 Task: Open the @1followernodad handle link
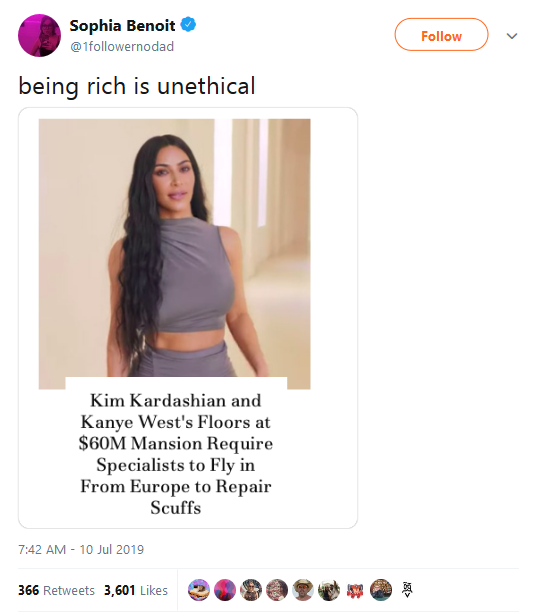[x=122, y=46]
